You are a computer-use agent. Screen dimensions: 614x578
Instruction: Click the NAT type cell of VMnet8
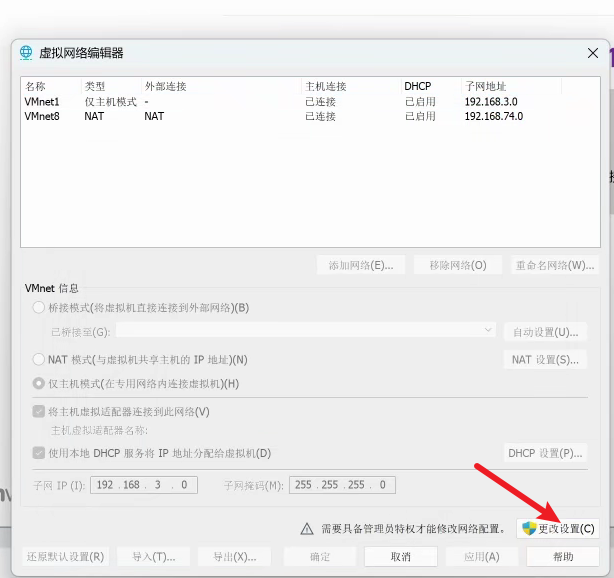point(94,116)
